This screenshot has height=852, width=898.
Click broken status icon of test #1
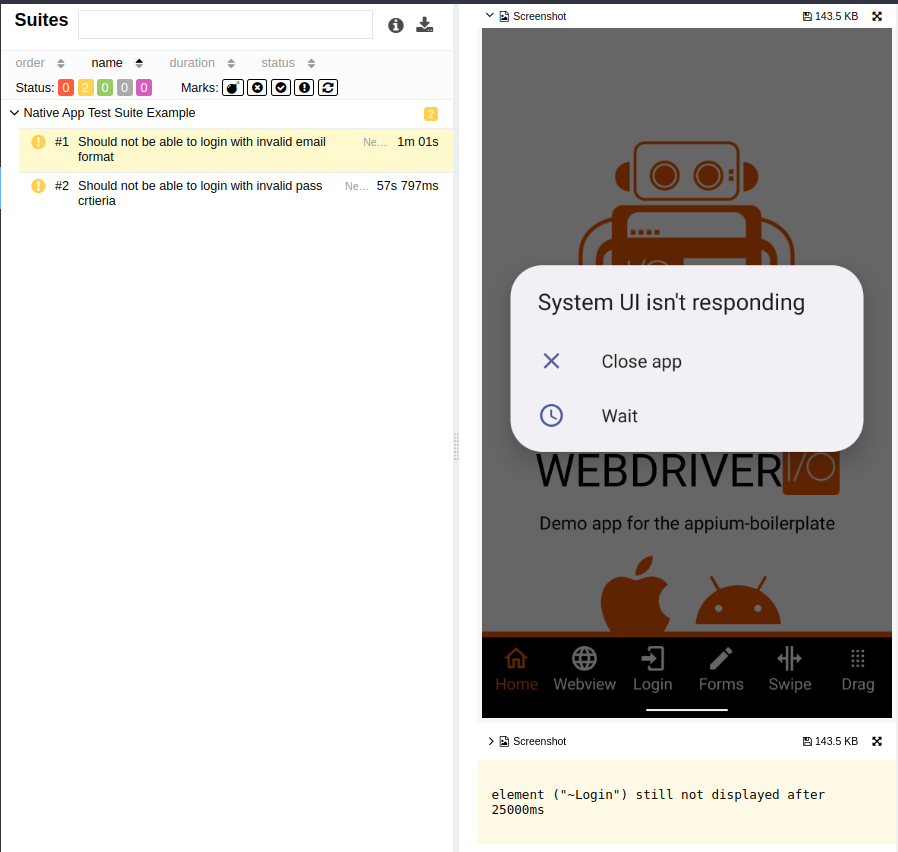tap(38, 142)
